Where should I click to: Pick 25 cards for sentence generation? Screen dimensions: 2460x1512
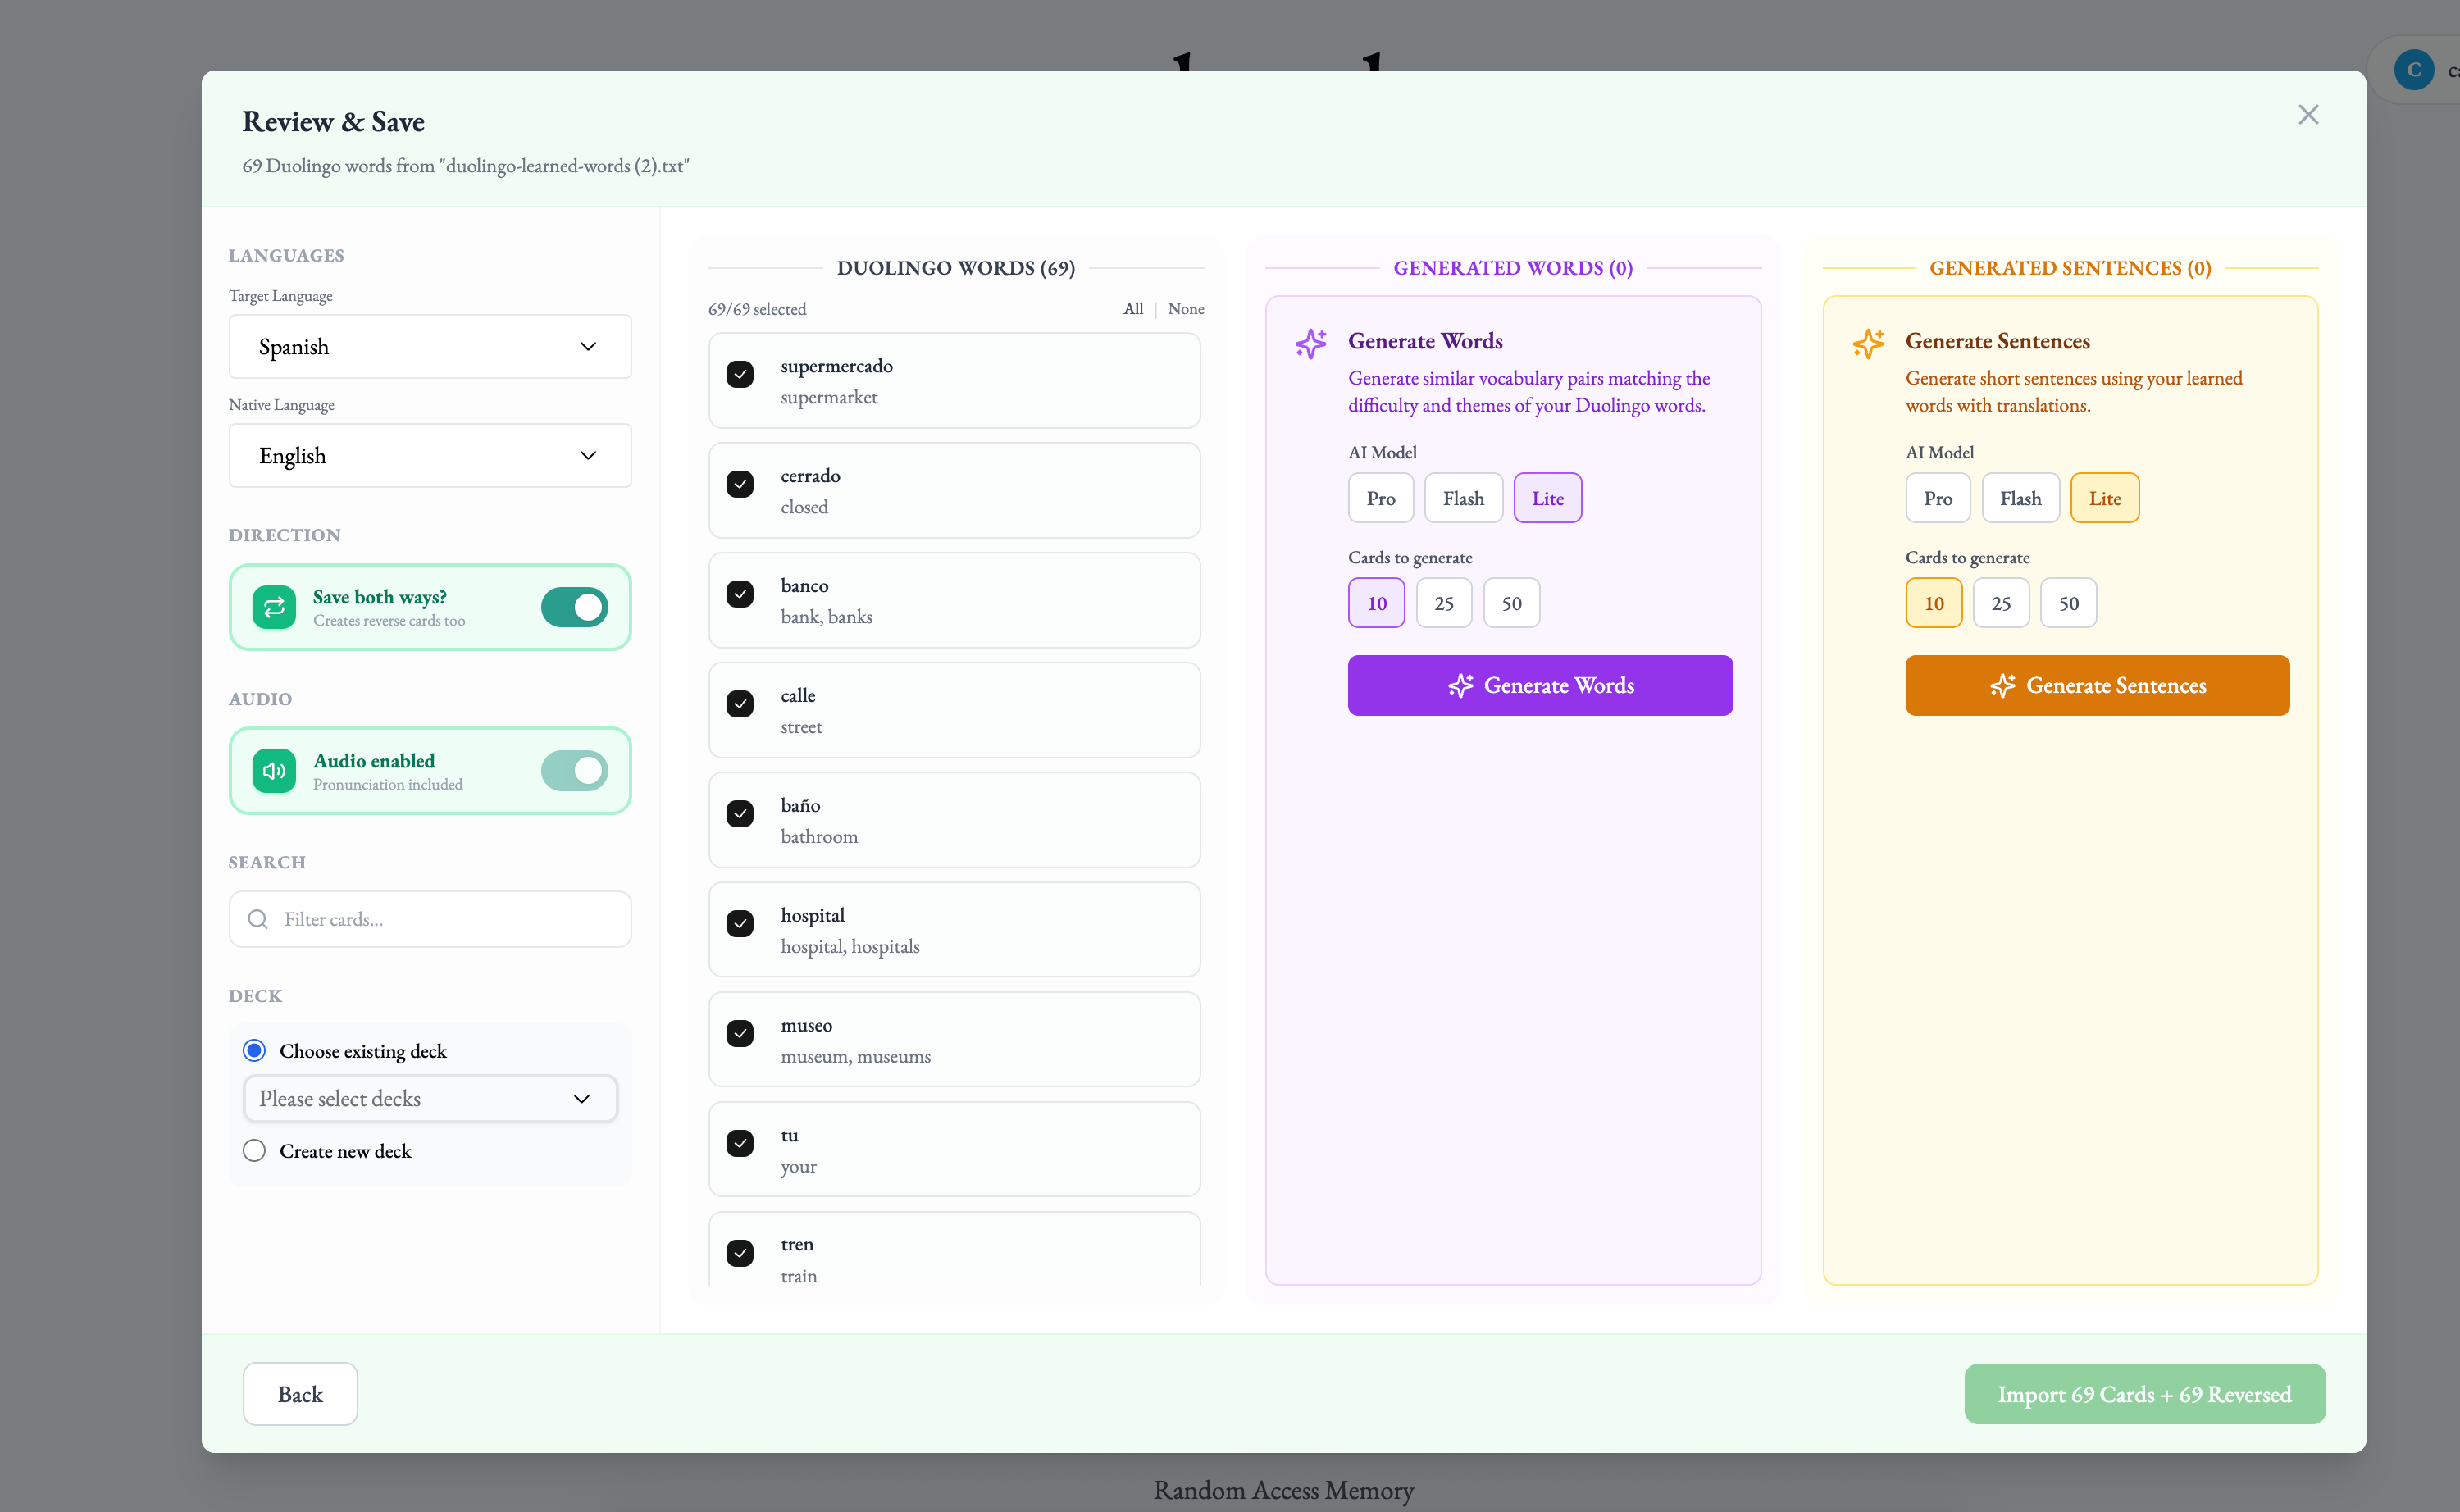coord(2000,603)
